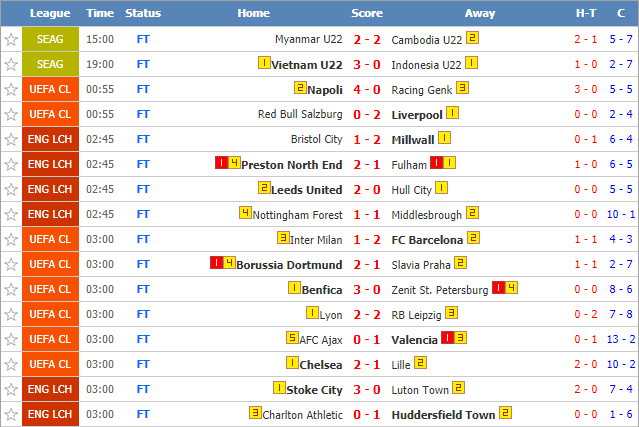This screenshot has width=639, height=427.
Task: Click red card icon beside Fulham
Action: point(436,163)
